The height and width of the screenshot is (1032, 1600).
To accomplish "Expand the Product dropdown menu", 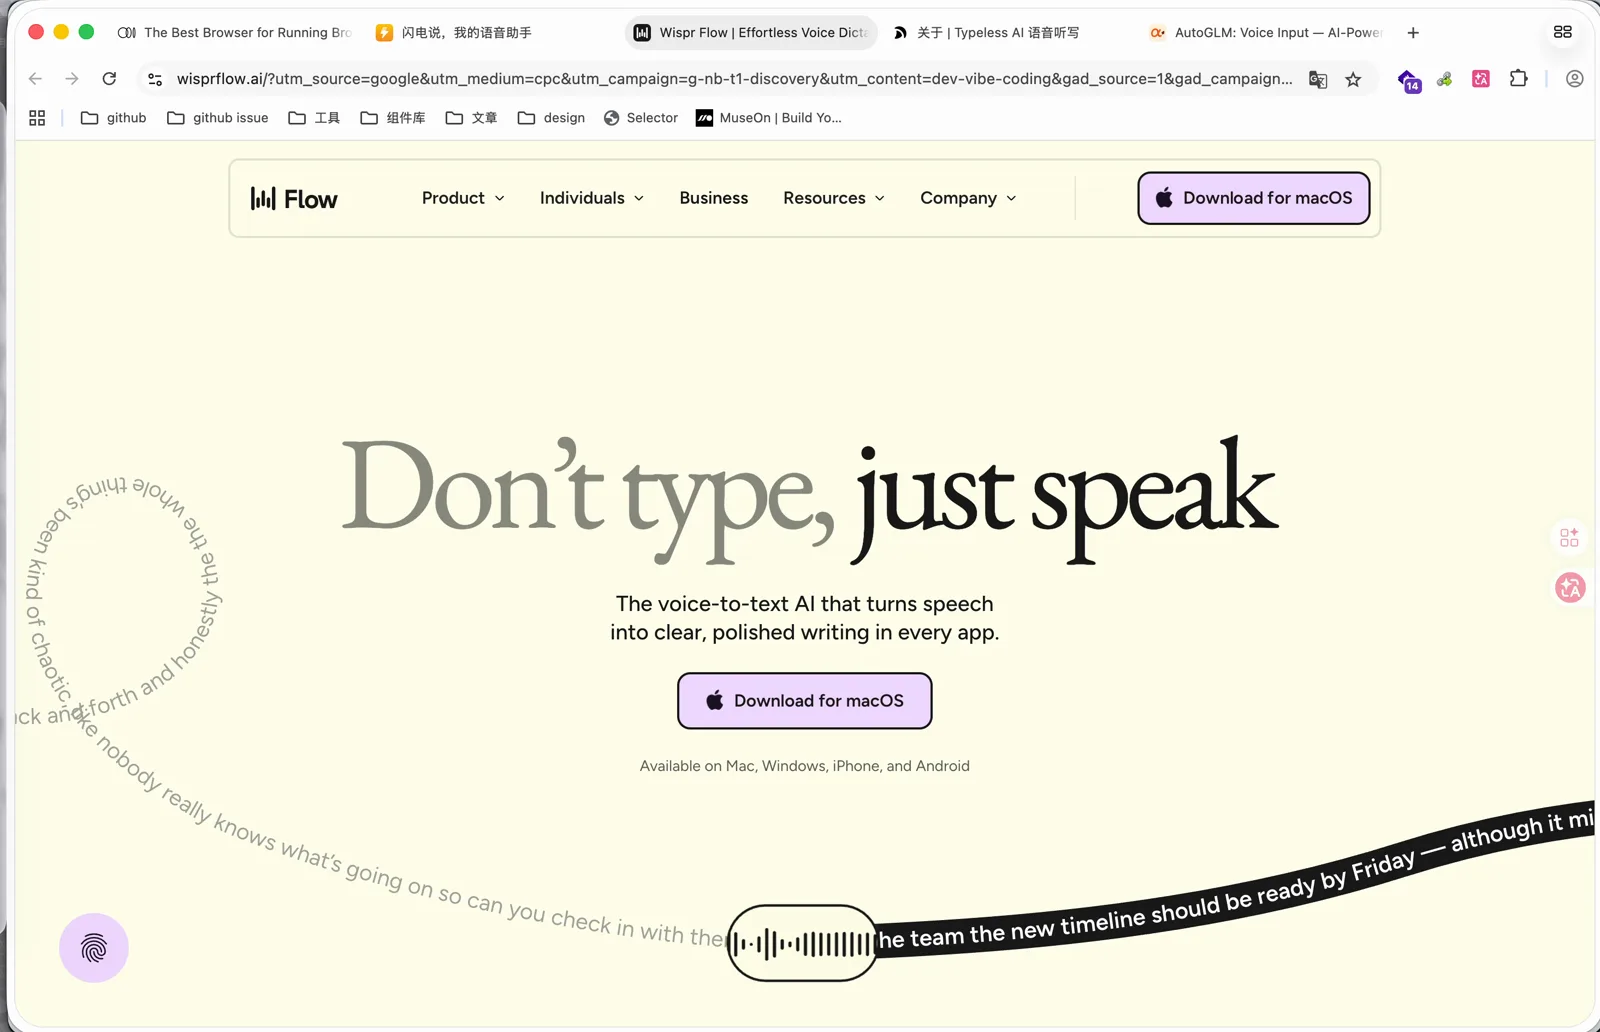I will coord(463,198).
